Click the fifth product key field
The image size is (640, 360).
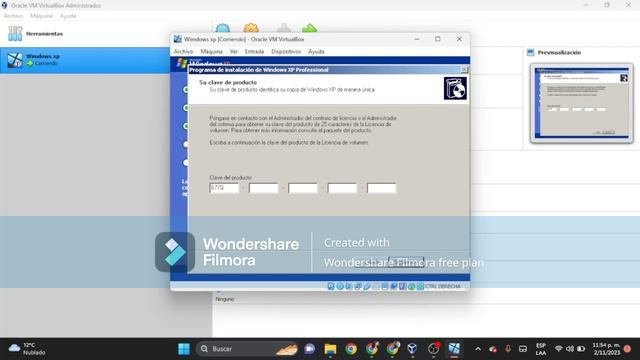[x=381, y=188]
